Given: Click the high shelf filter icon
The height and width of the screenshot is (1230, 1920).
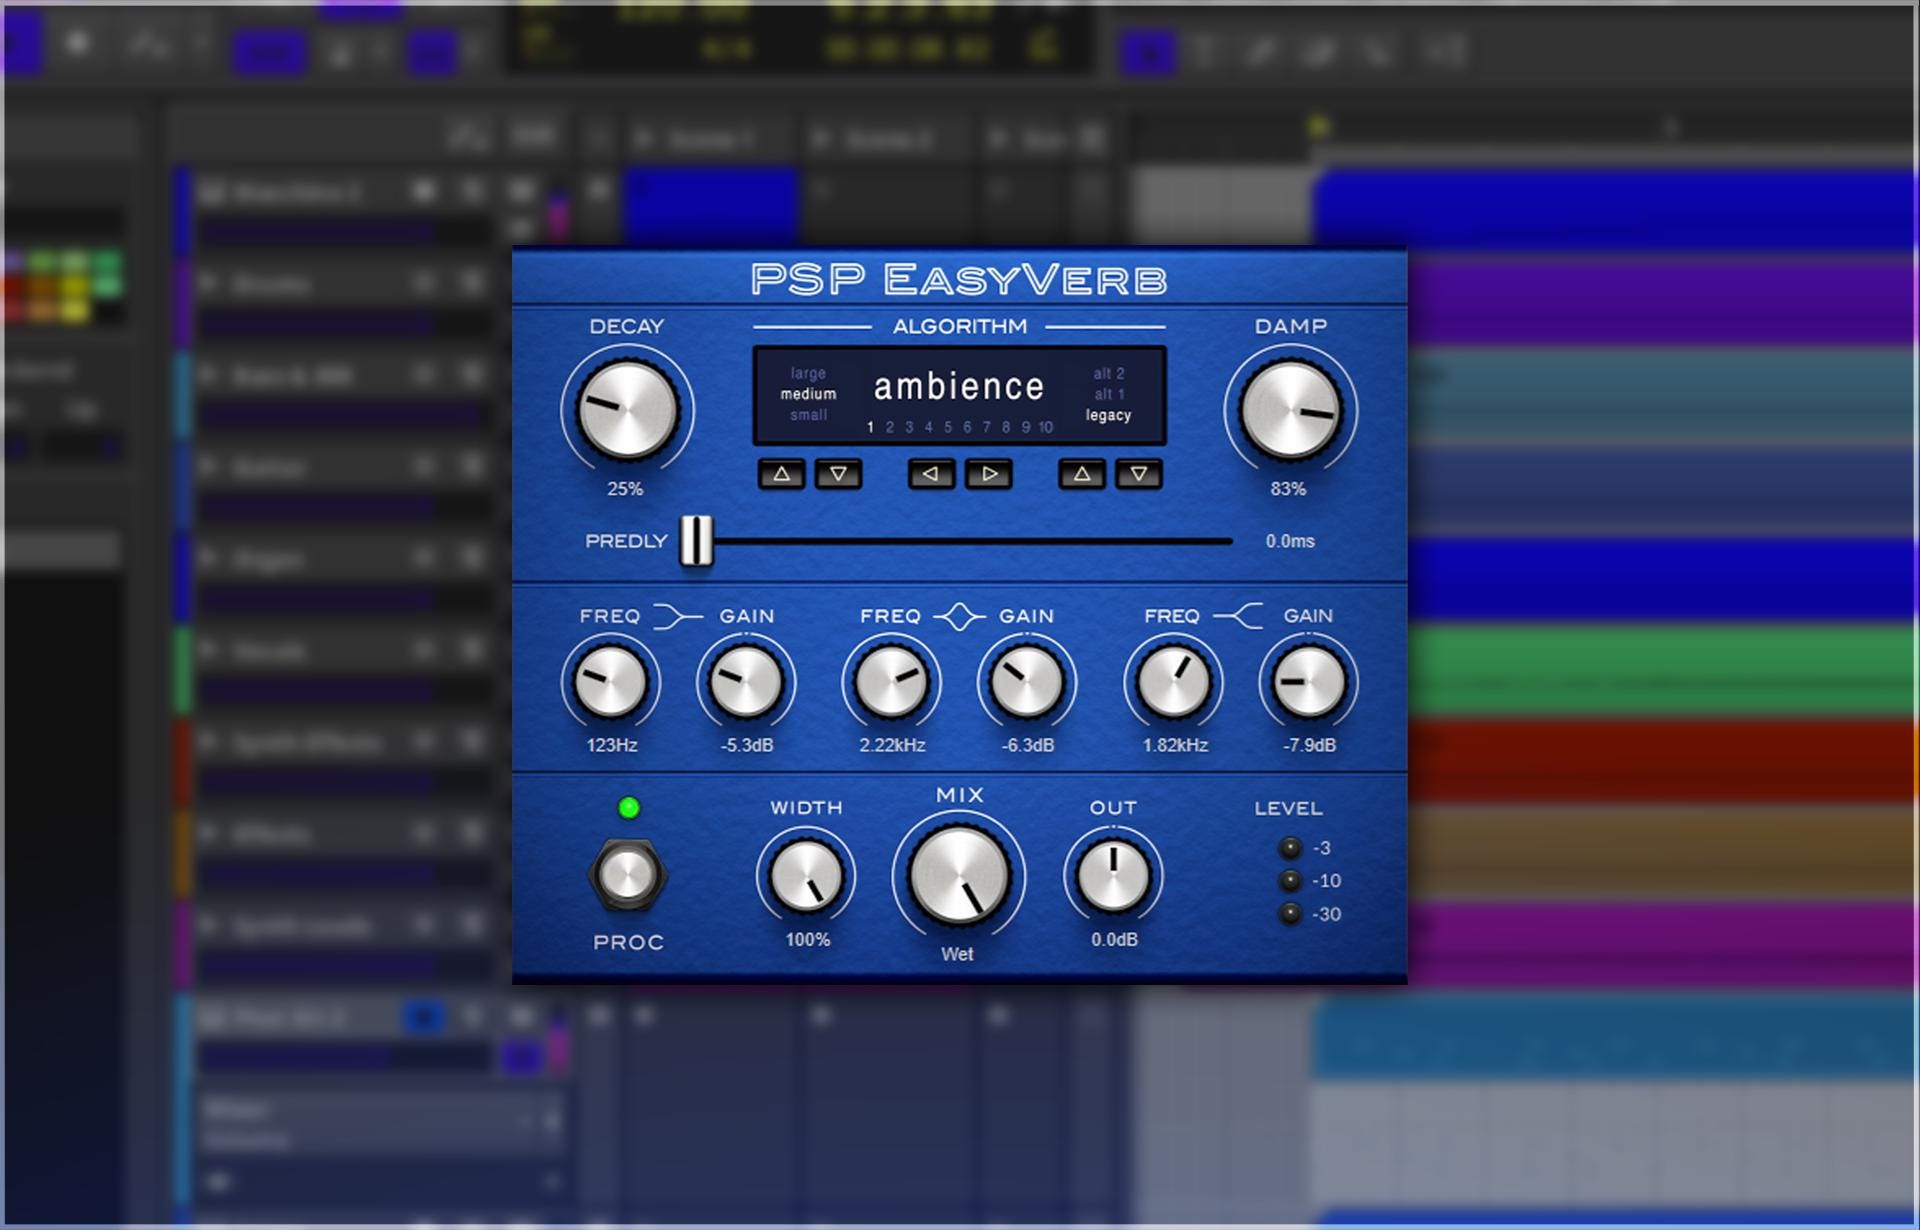Looking at the screenshot, I should pyautogui.click(x=1239, y=616).
